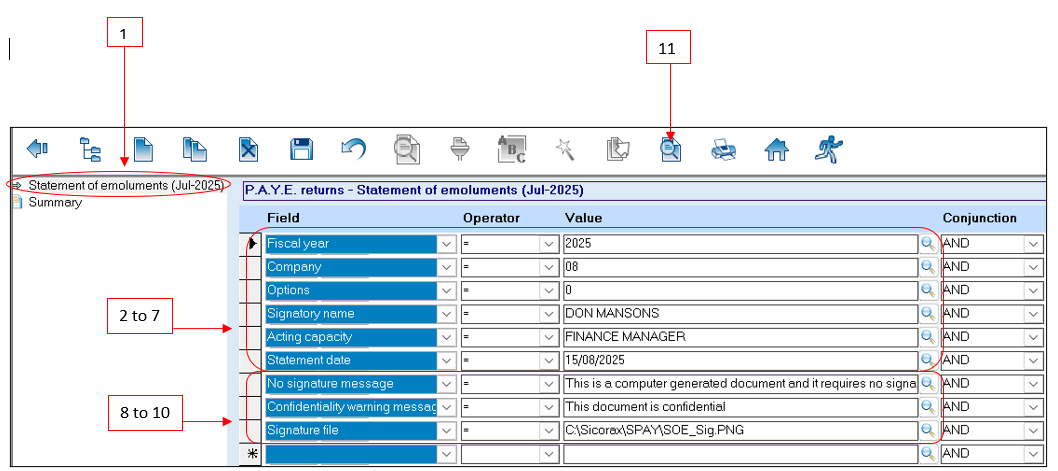Save using the floppy disk icon
Viewport: 1058px width, 471px height.
tap(300, 149)
